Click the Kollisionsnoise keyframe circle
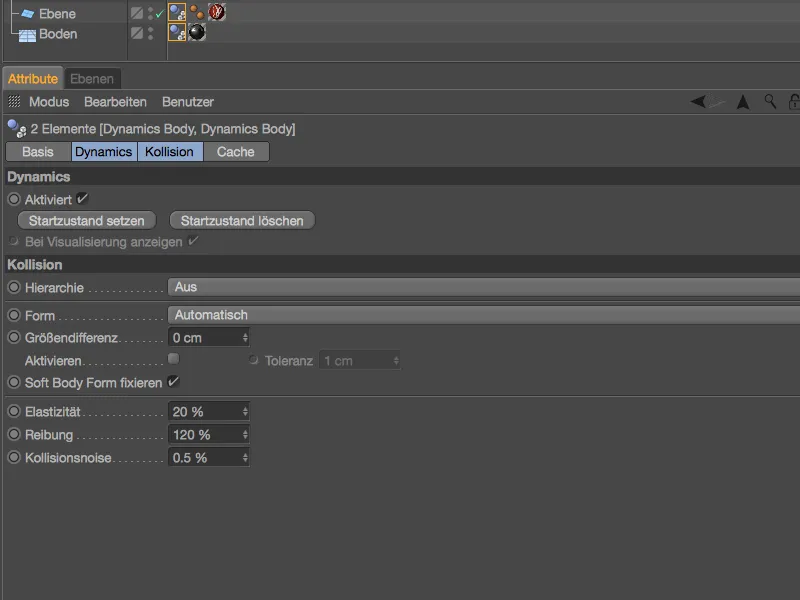Screen dimensions: 800x600 click(14, 457)
